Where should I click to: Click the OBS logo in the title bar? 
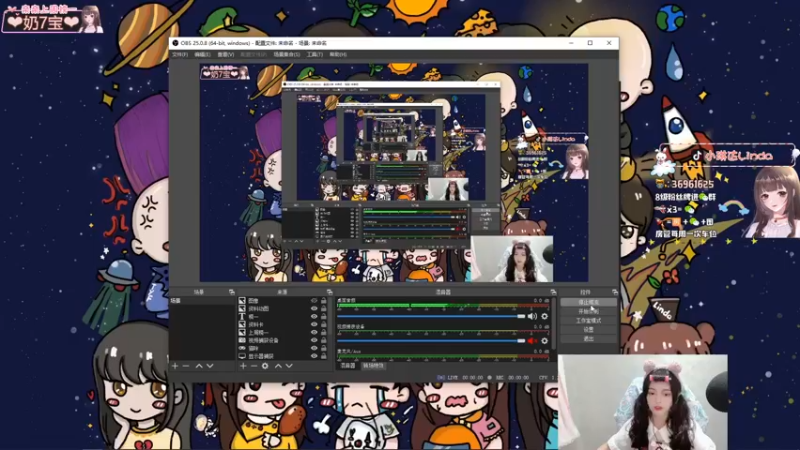(x=176, y=43)
